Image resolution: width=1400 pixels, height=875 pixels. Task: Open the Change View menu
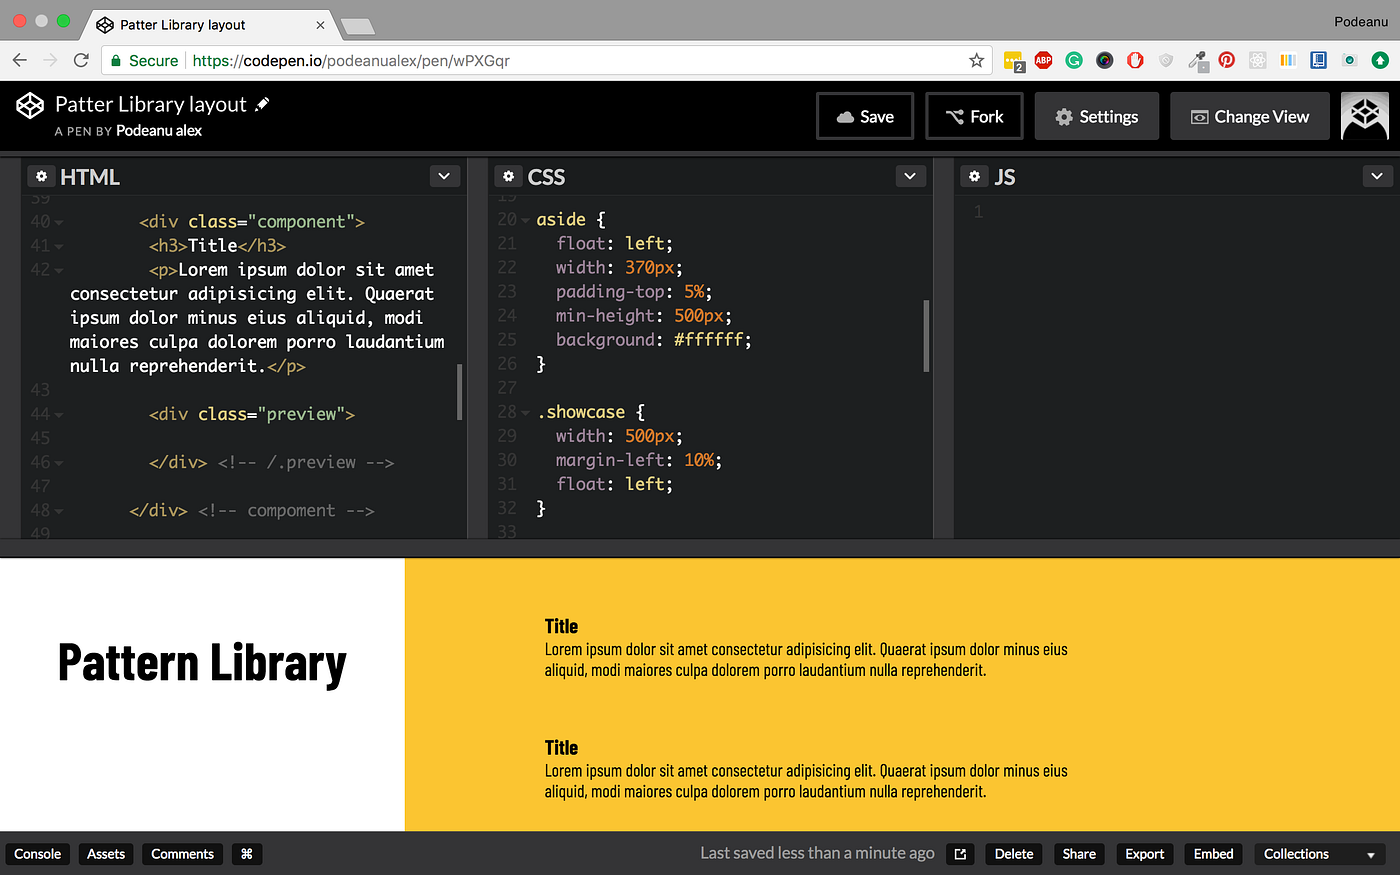tap(1249, 116)
